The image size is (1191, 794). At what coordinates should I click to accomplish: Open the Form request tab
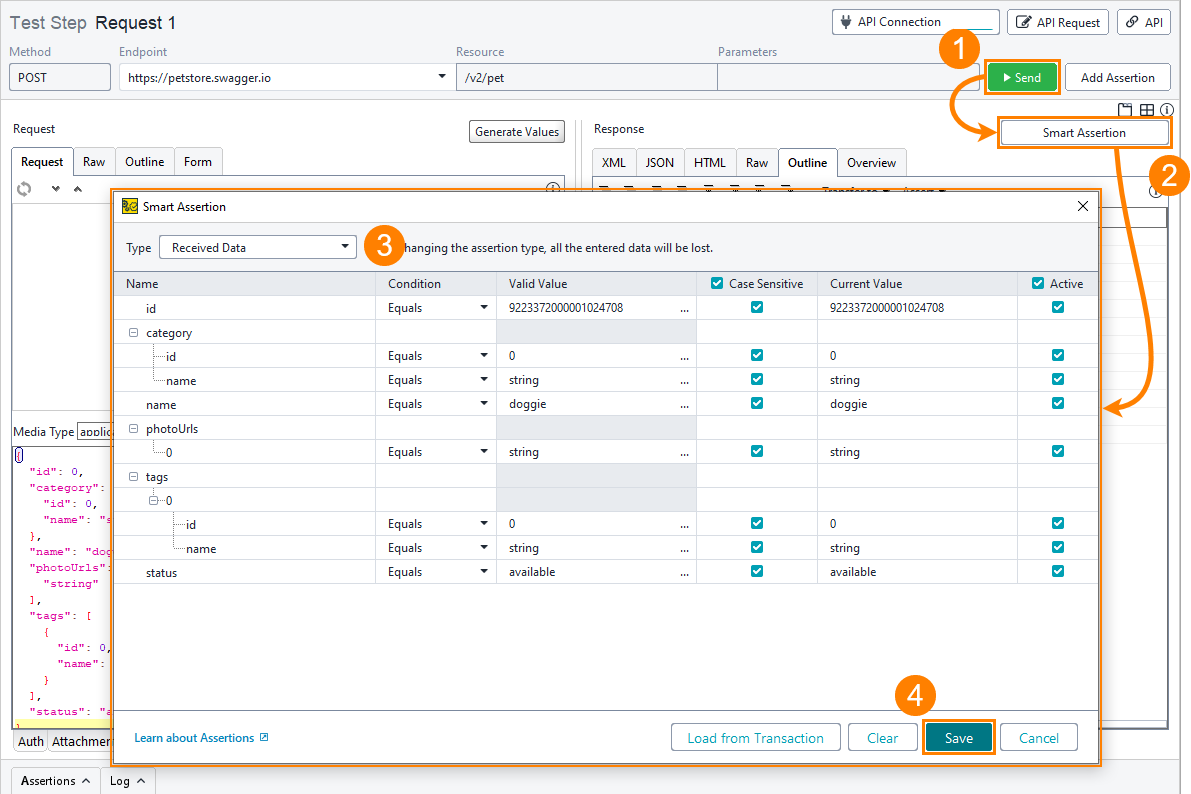coord(198,162)
